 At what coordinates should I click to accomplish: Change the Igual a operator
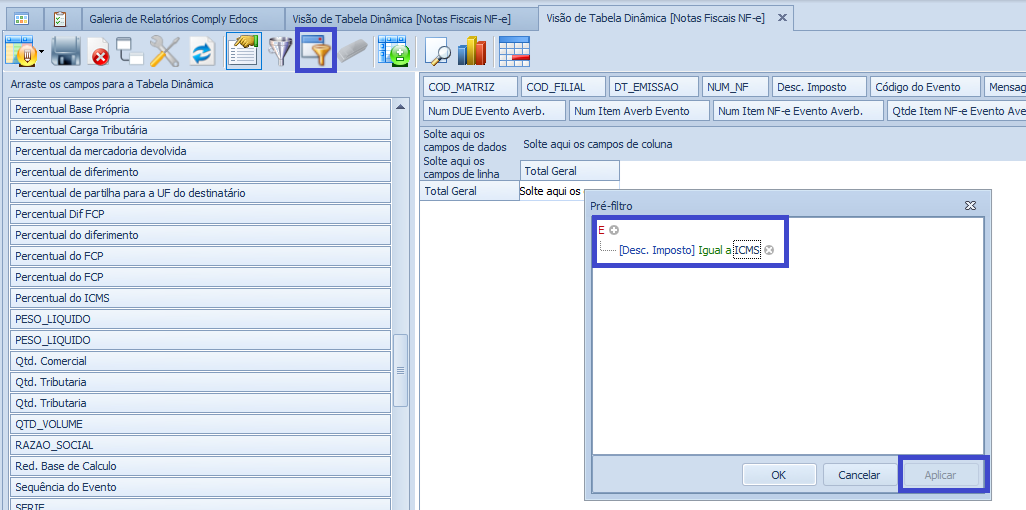click(x=715, y=250)
